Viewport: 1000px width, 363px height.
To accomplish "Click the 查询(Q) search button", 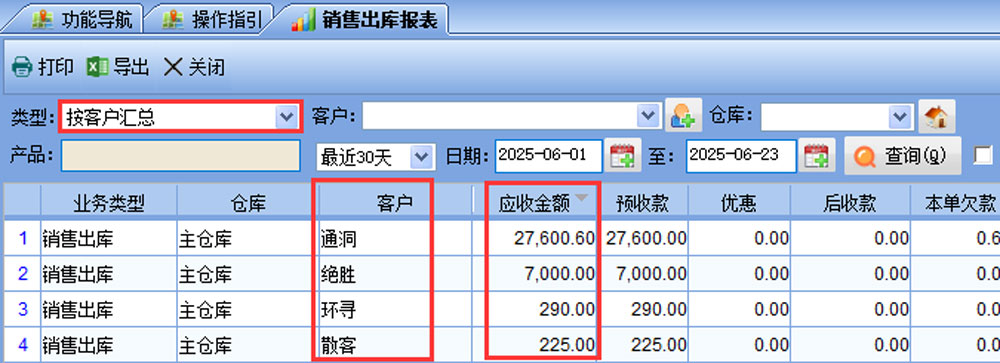I will pyautogui.click(x=902, y=156).
